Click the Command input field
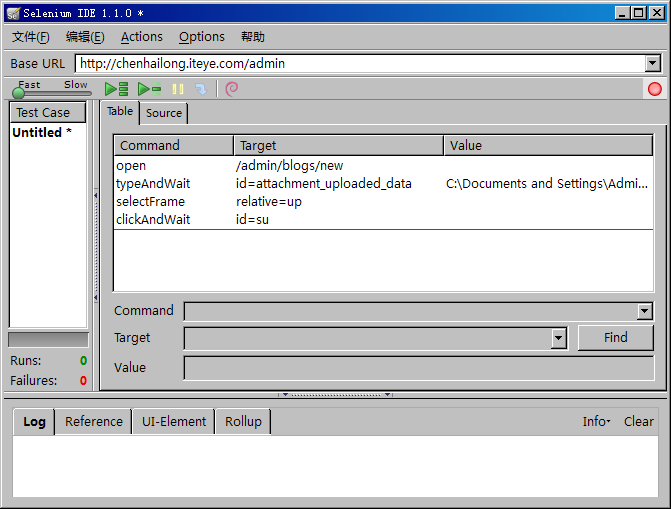Viewport: 671px width, 509px height. coord(410,311)
